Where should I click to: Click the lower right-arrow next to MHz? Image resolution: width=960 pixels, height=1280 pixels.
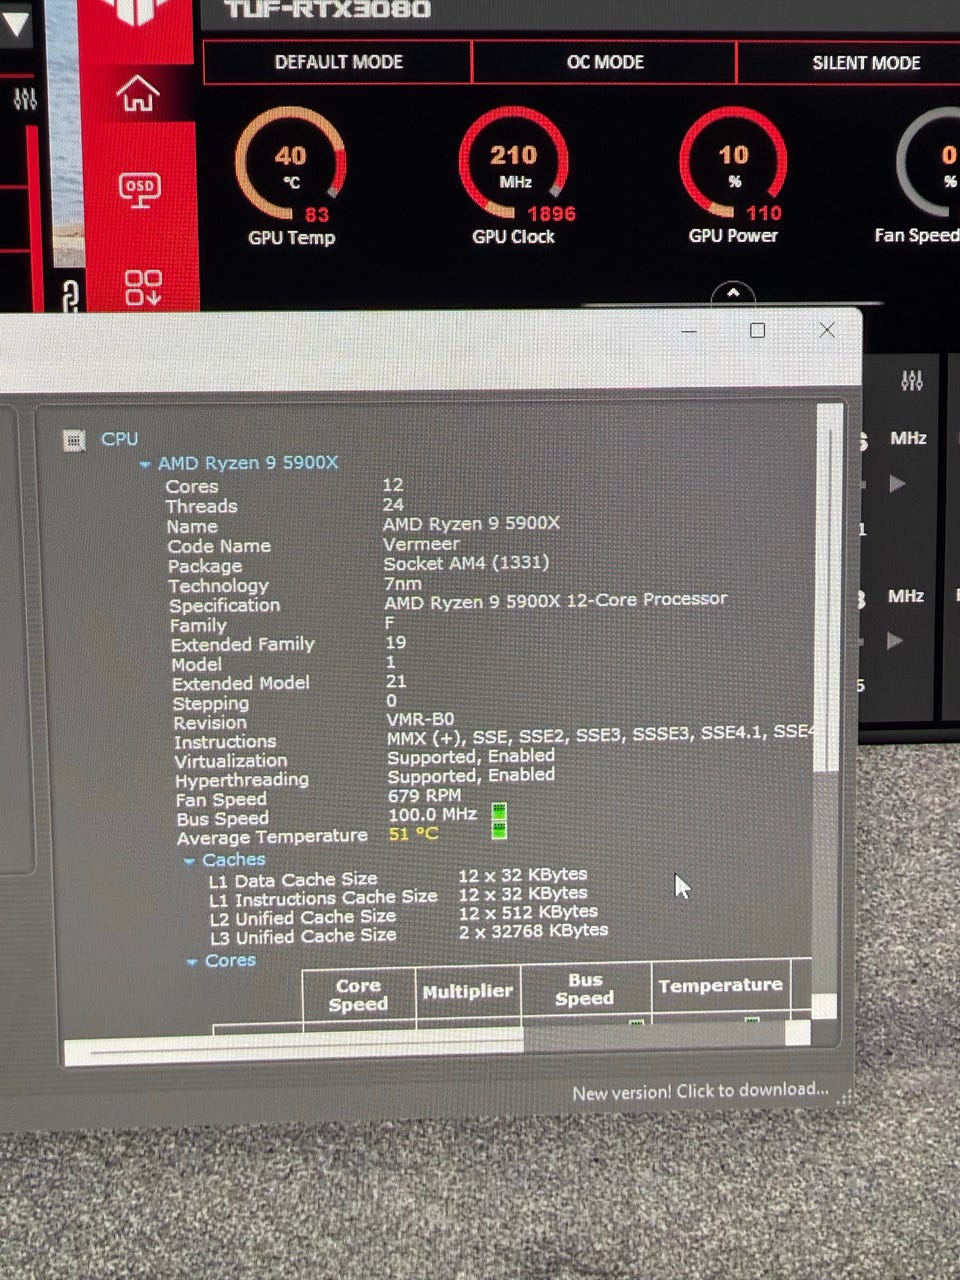[894, 641]
